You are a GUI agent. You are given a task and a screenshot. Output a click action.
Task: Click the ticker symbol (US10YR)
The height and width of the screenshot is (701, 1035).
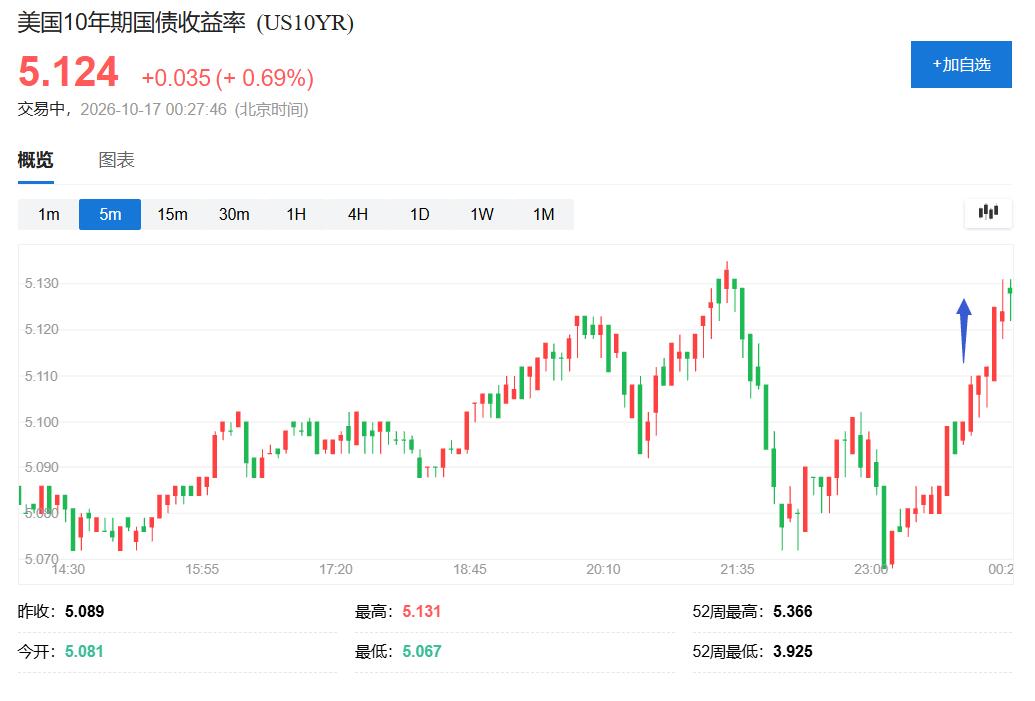pyautogui.click(x=305, y=23)
